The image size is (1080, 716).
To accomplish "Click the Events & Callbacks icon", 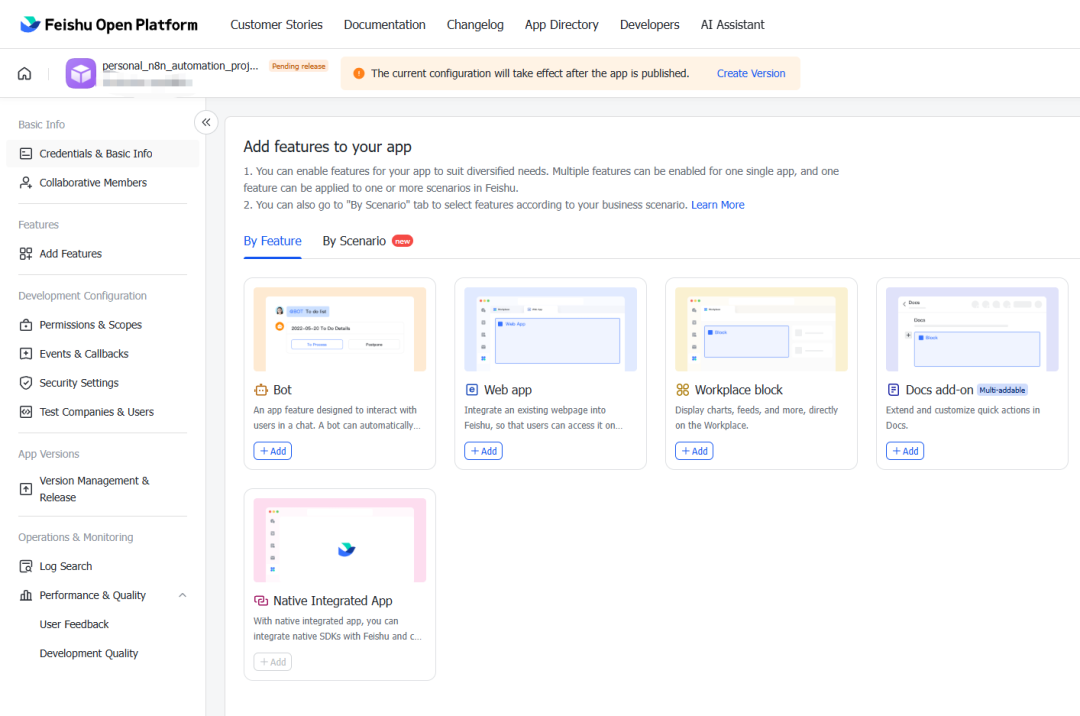I will [26, 354].
